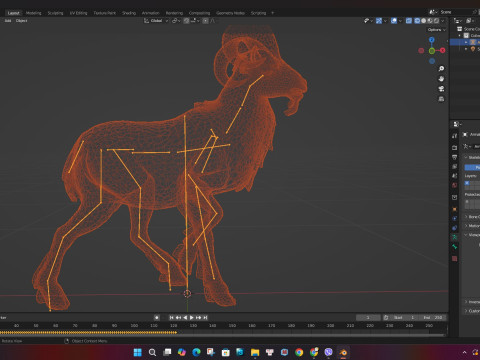Click the preview range clock icon in timeline
This screenshot has width=480, height=360.
386,317
